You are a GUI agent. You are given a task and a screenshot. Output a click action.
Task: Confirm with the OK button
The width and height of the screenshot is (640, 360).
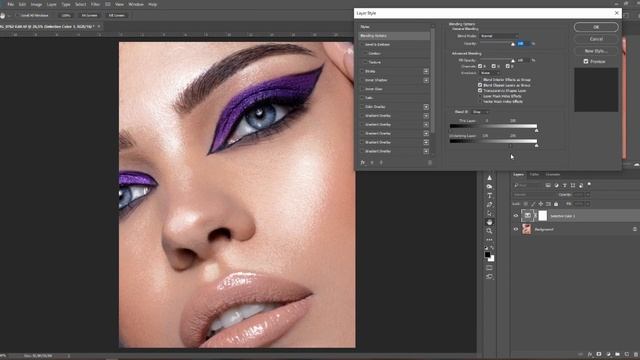596,27
